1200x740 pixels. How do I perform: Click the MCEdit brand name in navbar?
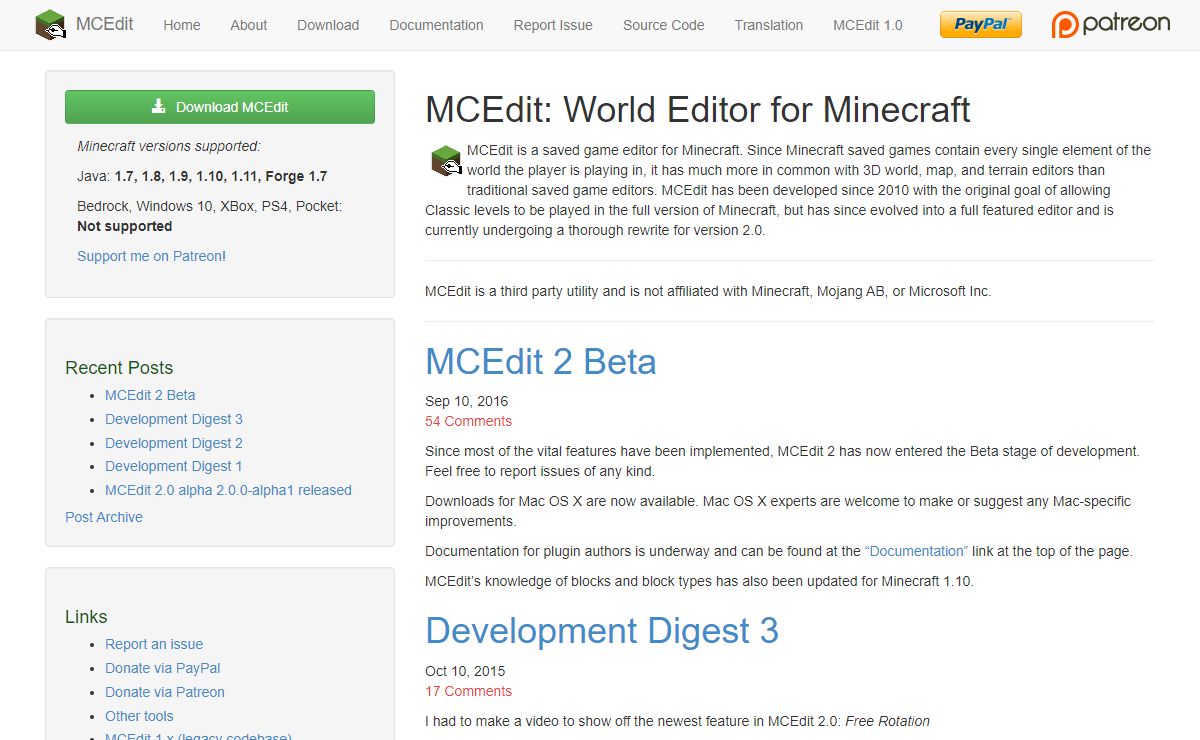pos(104,24)
